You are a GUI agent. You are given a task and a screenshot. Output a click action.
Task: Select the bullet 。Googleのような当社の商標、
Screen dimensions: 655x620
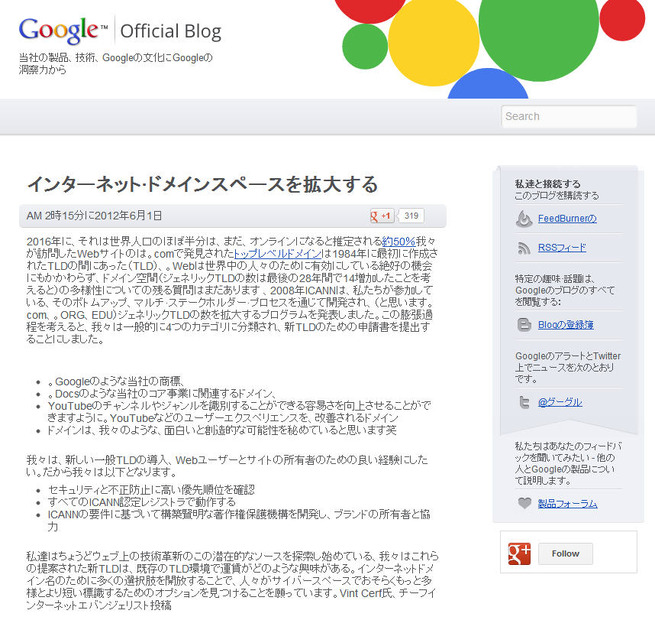pos(116,381)
